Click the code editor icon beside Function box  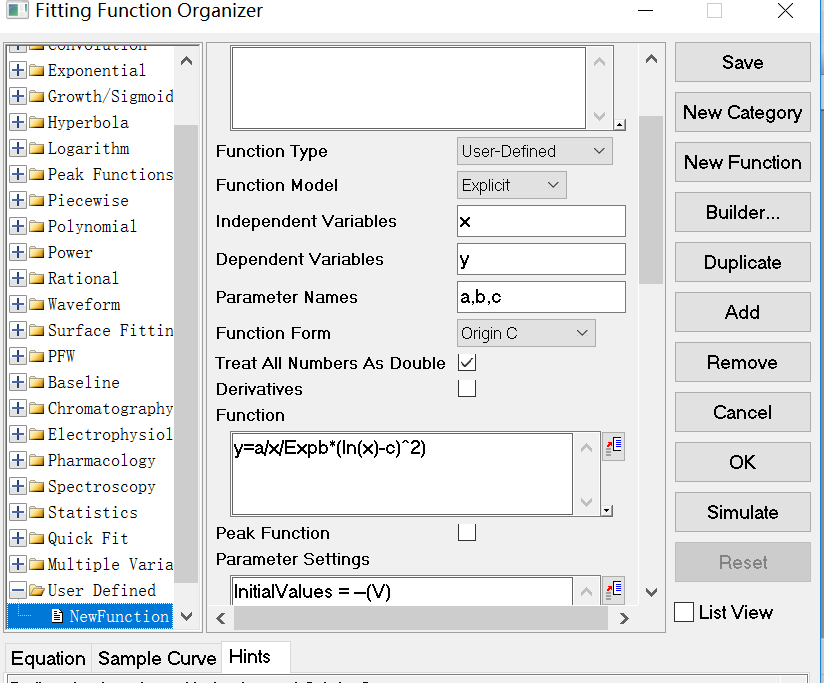(613, 446)
